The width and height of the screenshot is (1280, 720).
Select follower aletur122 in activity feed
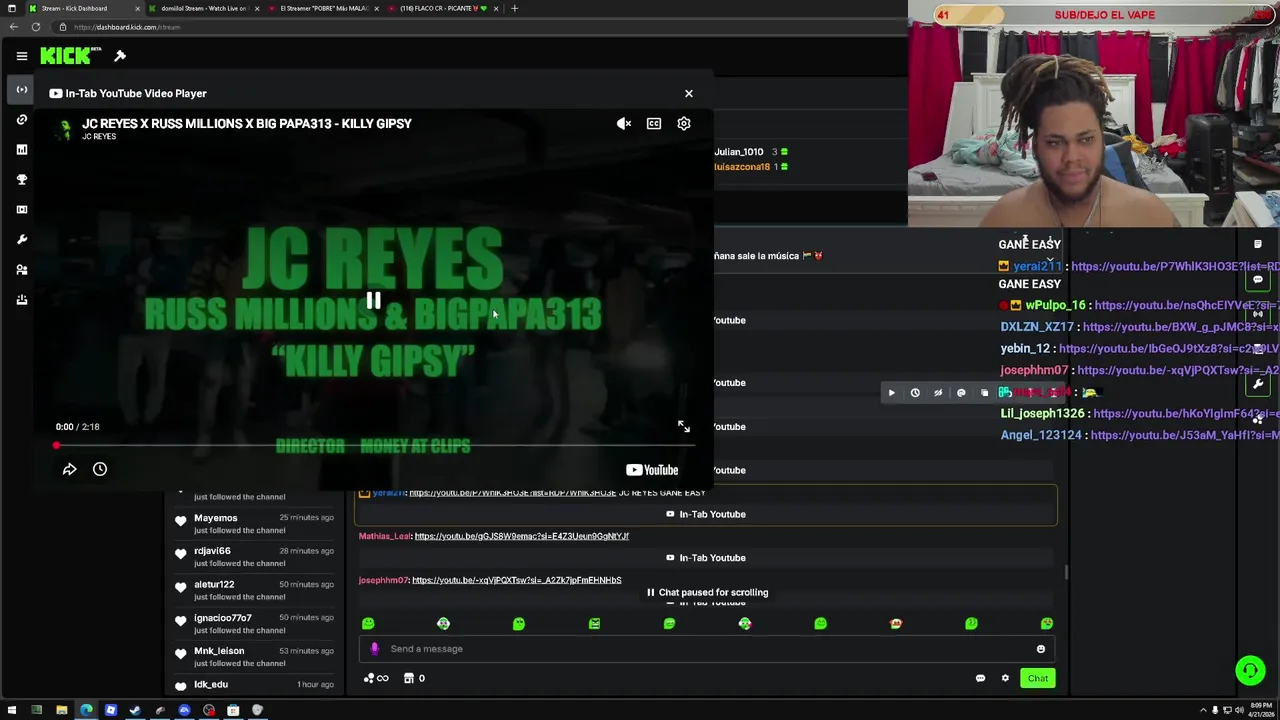pos(214,585)
